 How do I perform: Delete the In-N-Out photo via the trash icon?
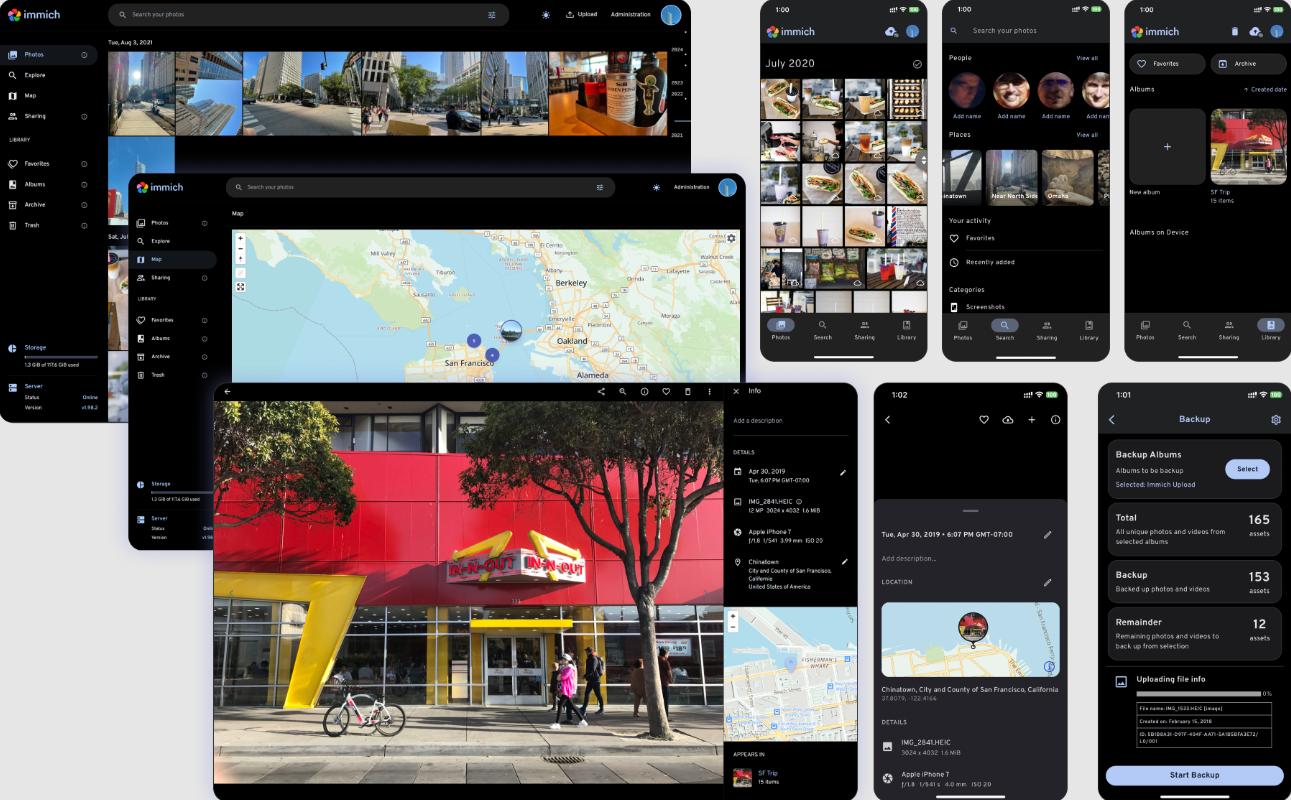coord(688,392)
